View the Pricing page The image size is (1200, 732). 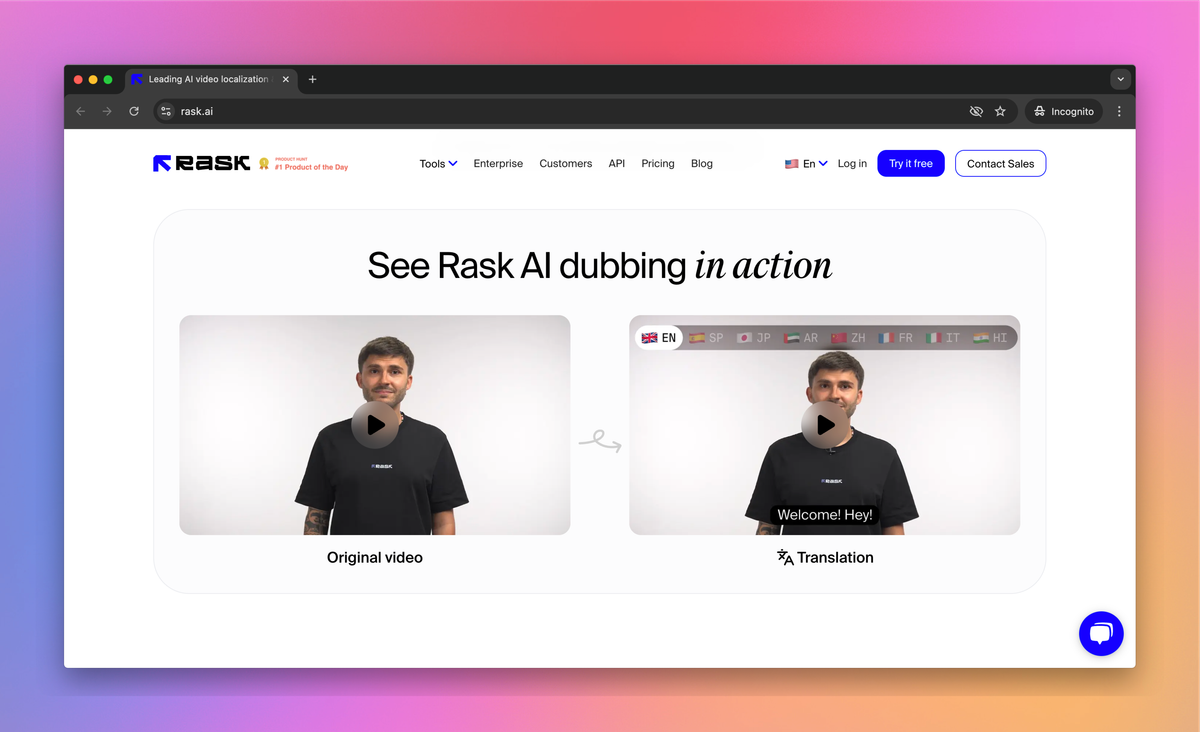click(x=658, y=163)
